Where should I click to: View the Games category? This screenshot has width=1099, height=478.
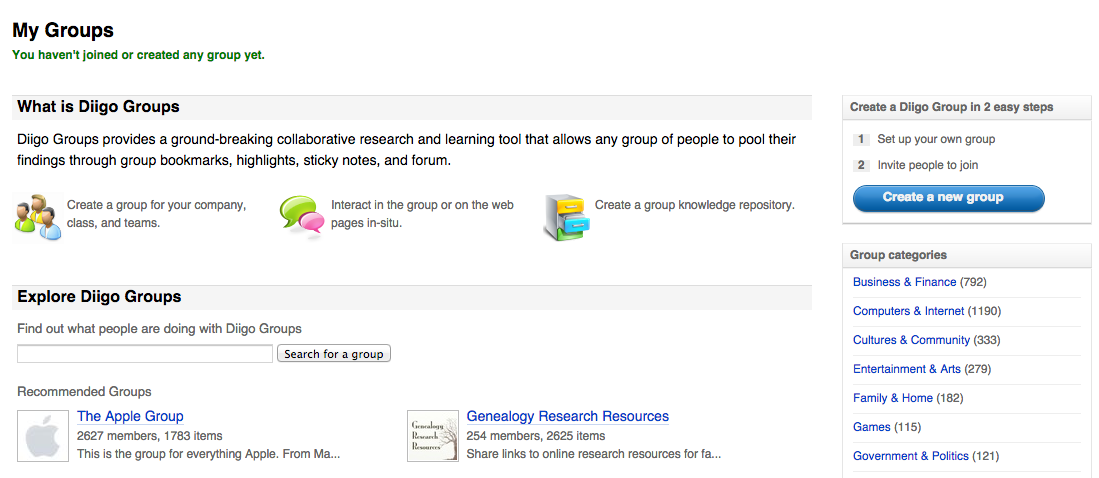pos(871,427)
